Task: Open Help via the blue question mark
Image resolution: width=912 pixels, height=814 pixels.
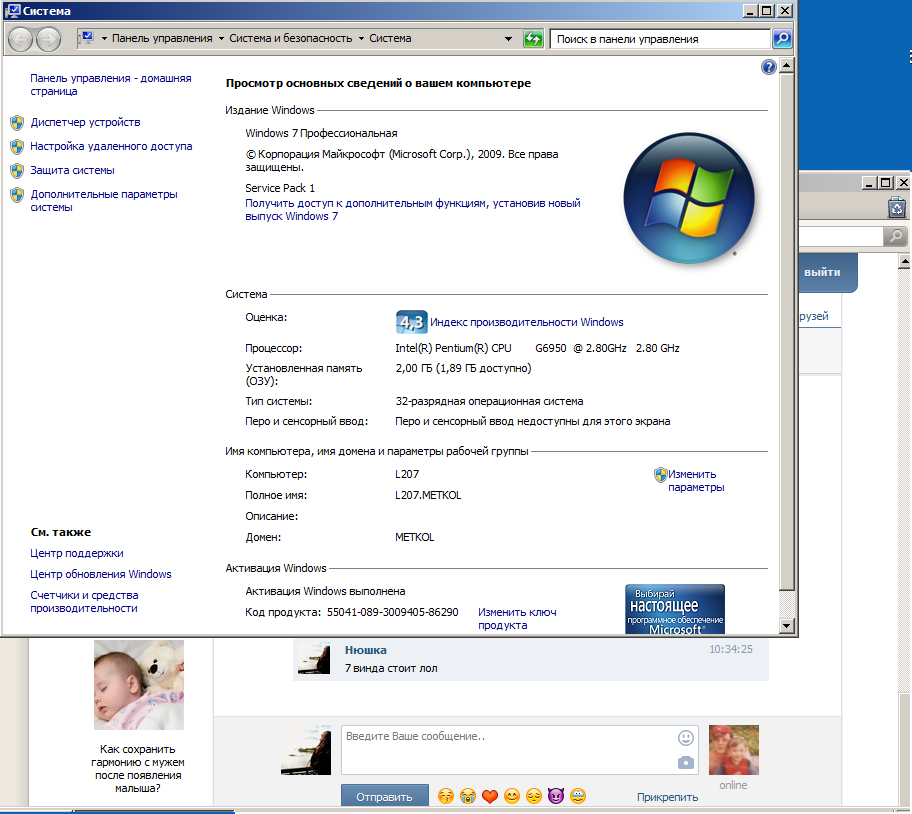Action: tap(768, 67)
